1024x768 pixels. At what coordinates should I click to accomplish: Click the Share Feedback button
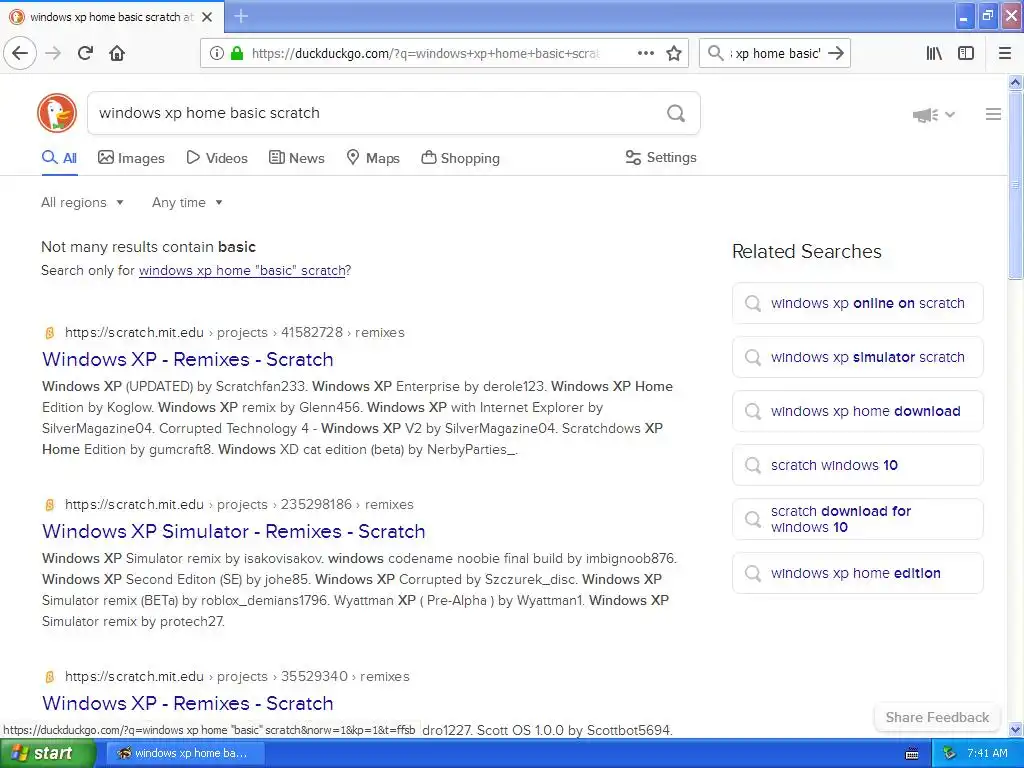tap(937, 717)
